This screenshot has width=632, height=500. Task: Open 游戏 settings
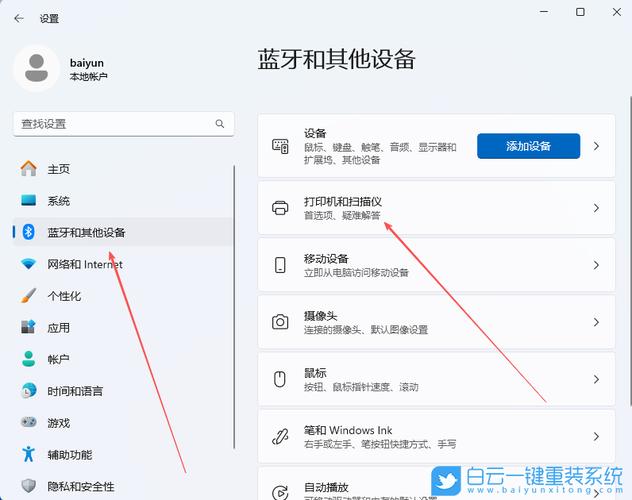(123, 422)
